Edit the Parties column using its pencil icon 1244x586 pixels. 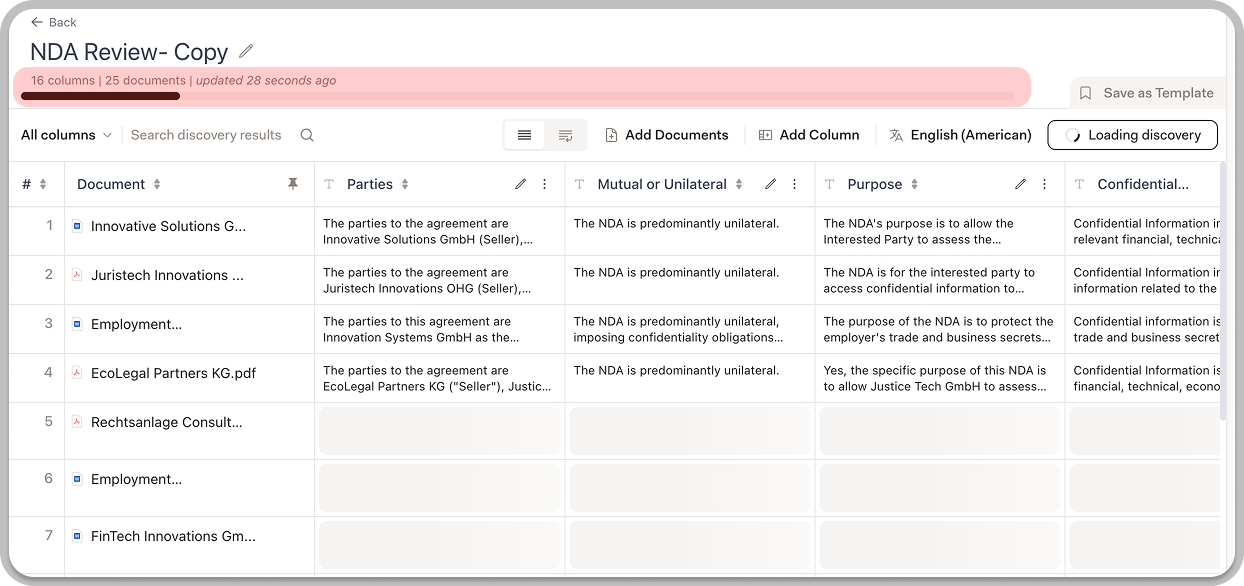pos(520,184)
